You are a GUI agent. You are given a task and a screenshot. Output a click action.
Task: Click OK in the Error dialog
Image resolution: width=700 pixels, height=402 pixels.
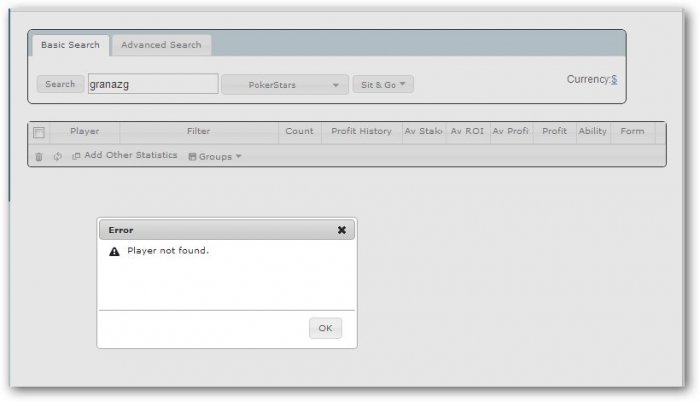point(325,328)
